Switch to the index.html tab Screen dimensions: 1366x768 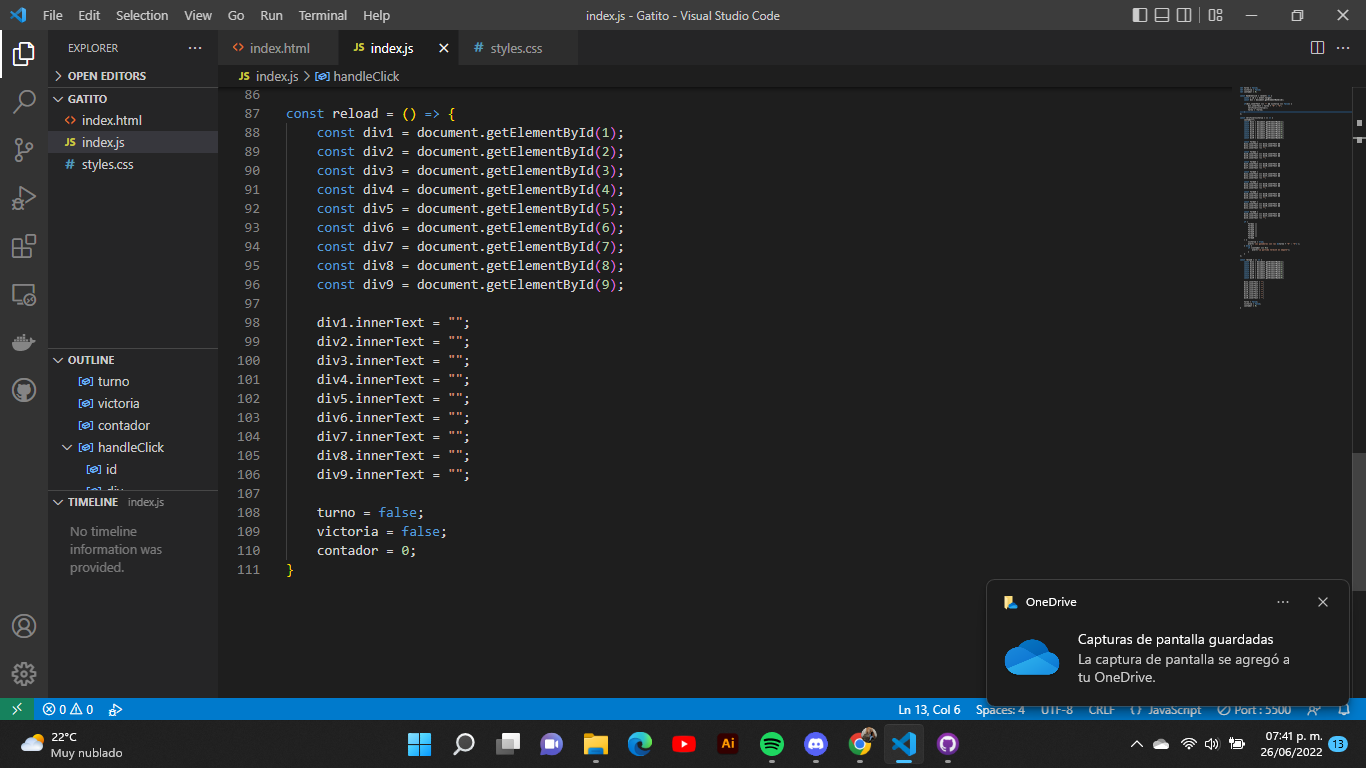(x=279, y=48)
